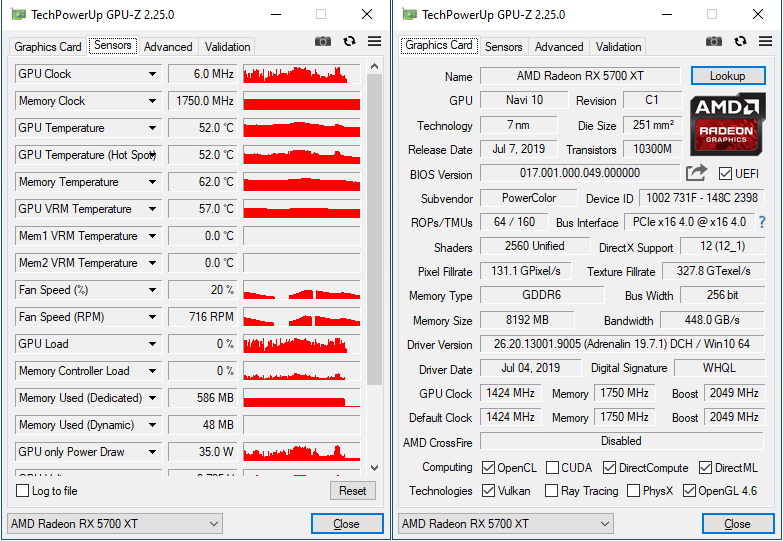Click Close button in Sensors window
This screenshot has width=783, height=541.
(x=347, y=524)
